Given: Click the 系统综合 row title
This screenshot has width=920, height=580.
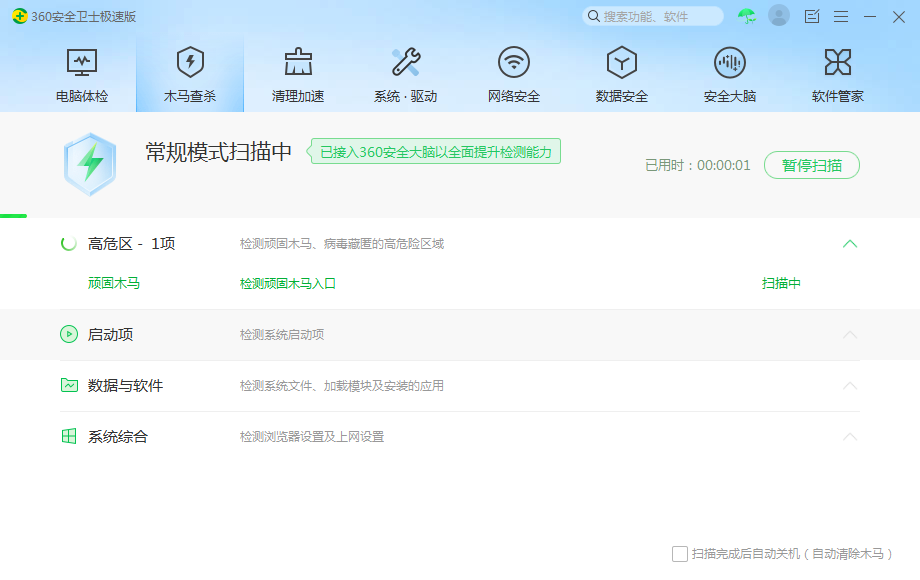Looking at the screenshot, I should [118, 436].
